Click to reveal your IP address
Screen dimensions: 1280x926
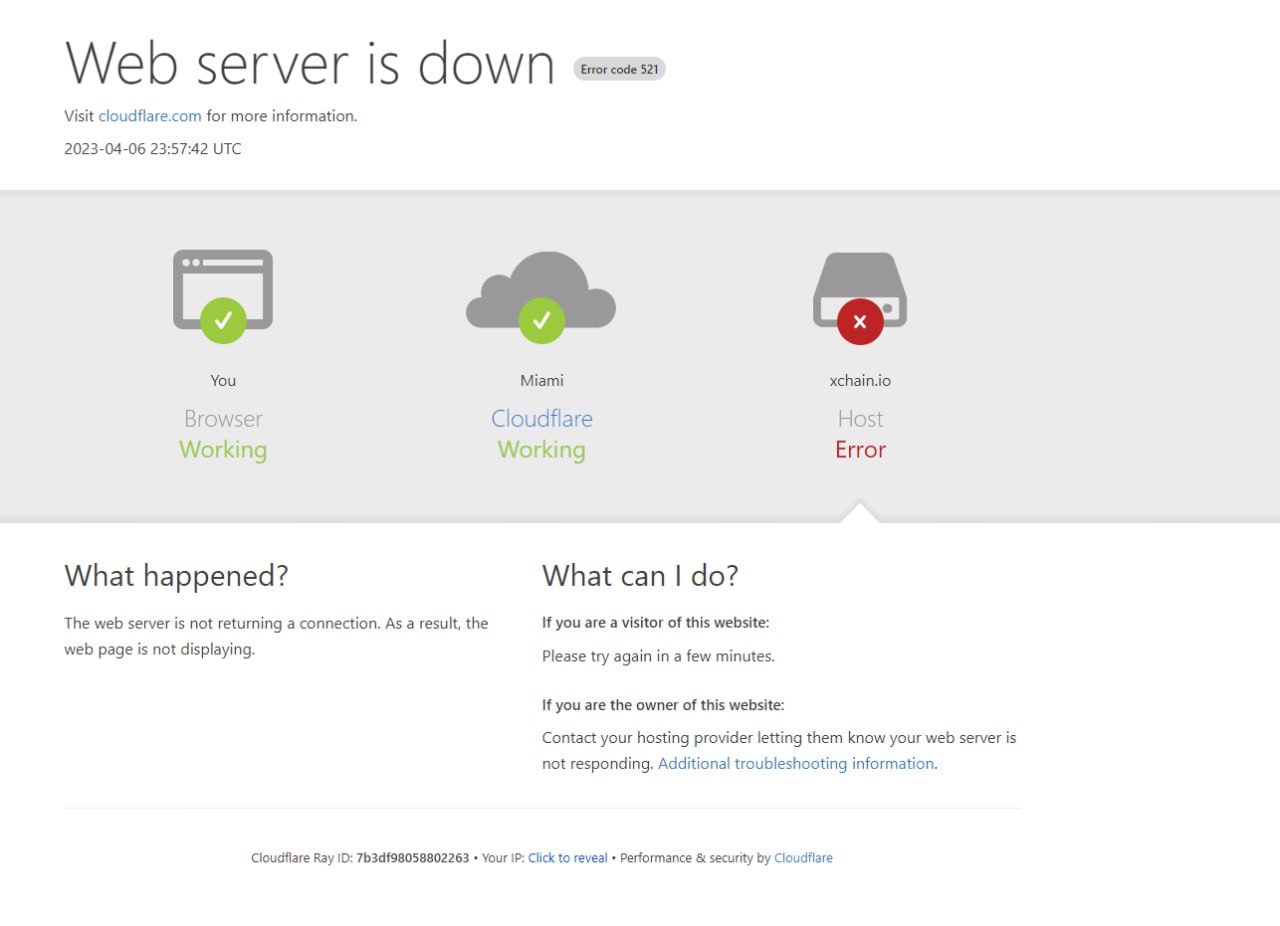pos(567,858)
